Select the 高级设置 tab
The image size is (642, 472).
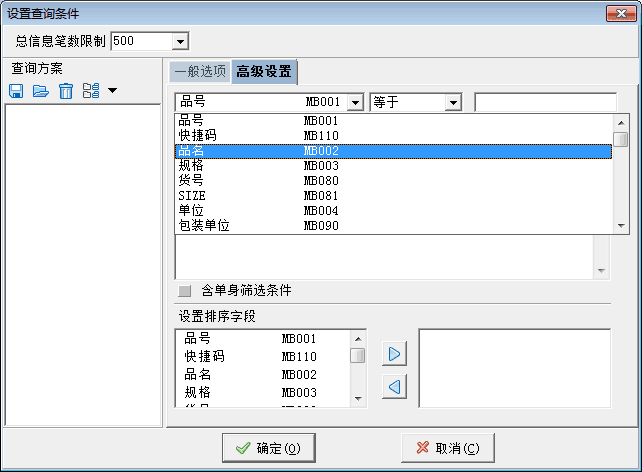pos(265,72)
